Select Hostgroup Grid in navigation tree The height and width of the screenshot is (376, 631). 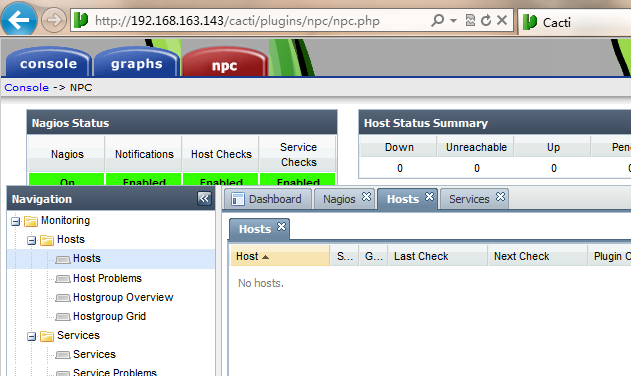(x=109, y=316)
